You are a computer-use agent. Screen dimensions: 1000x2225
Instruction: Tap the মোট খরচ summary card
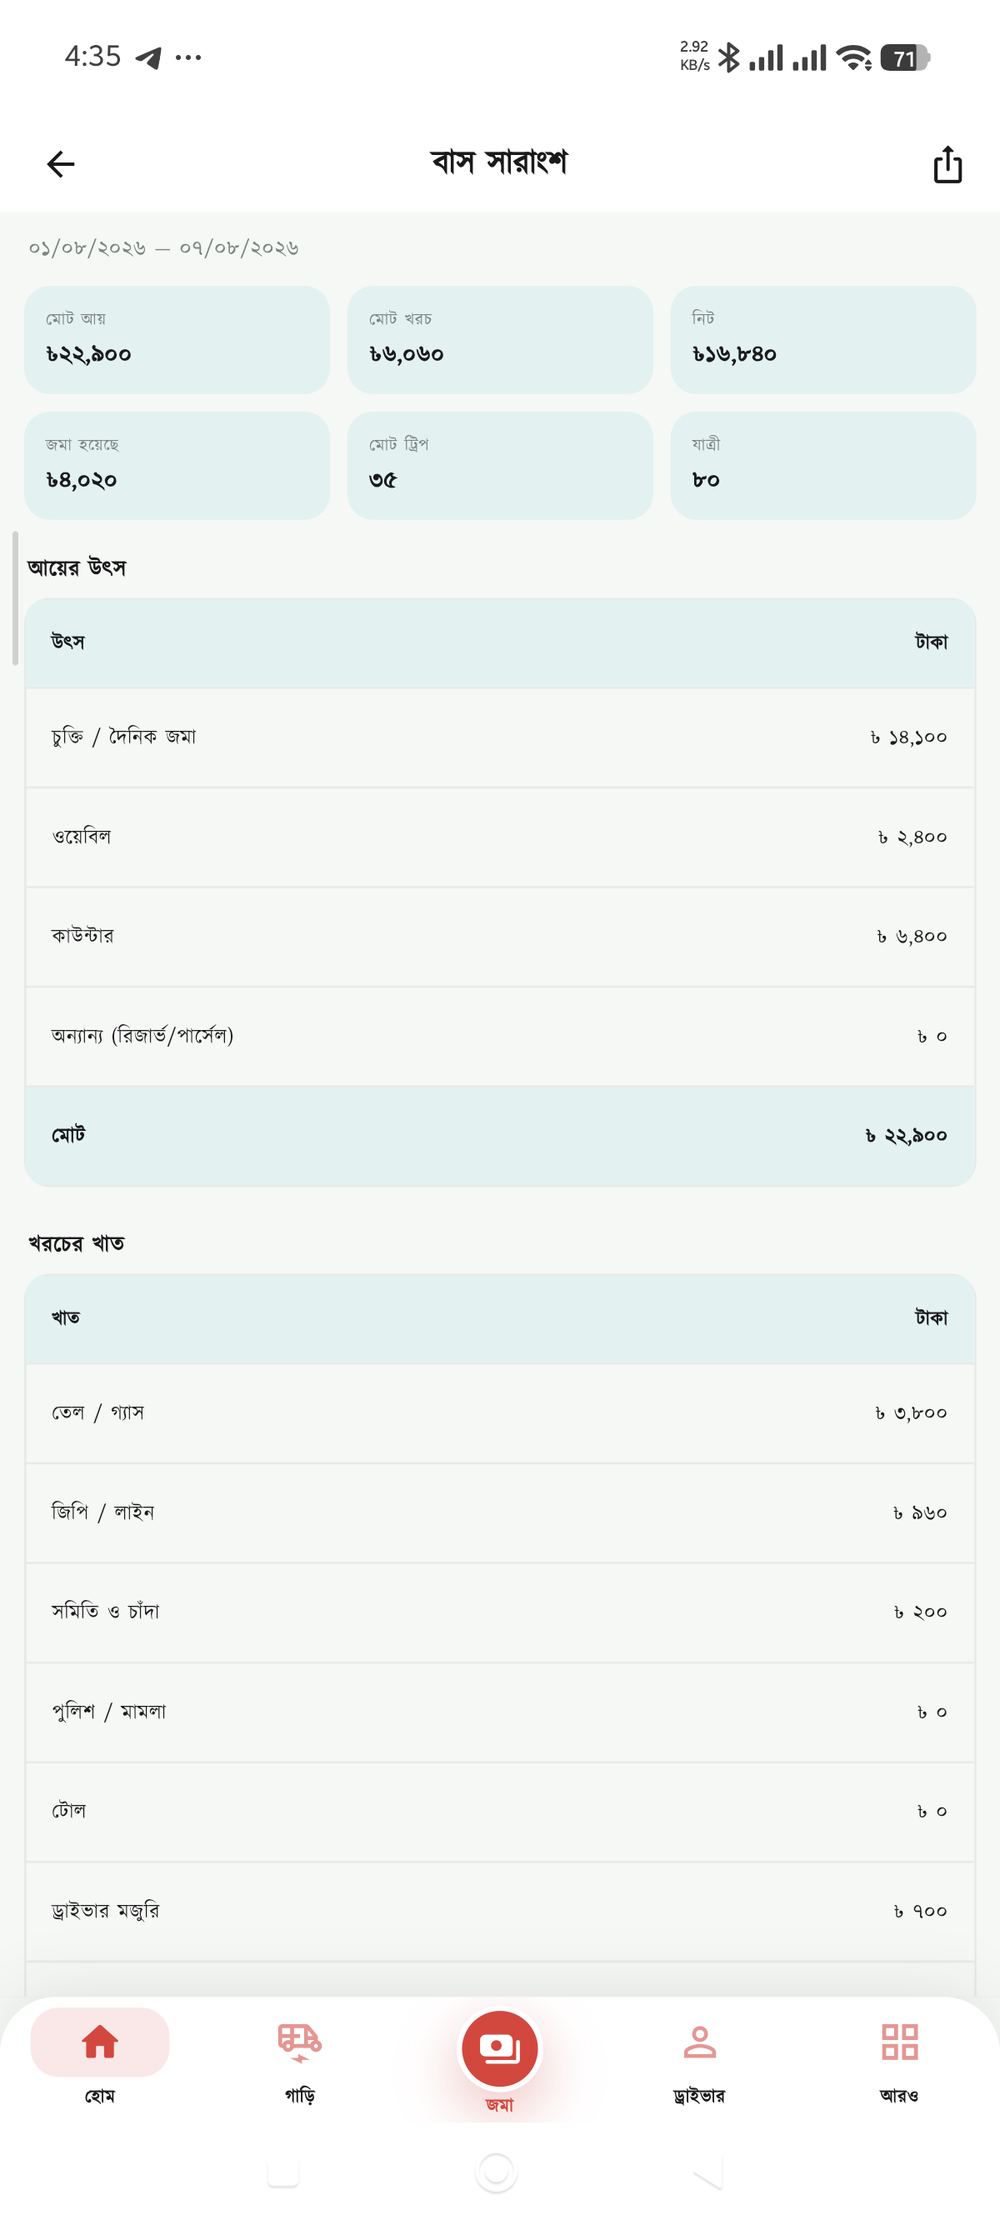pos(500,339)
